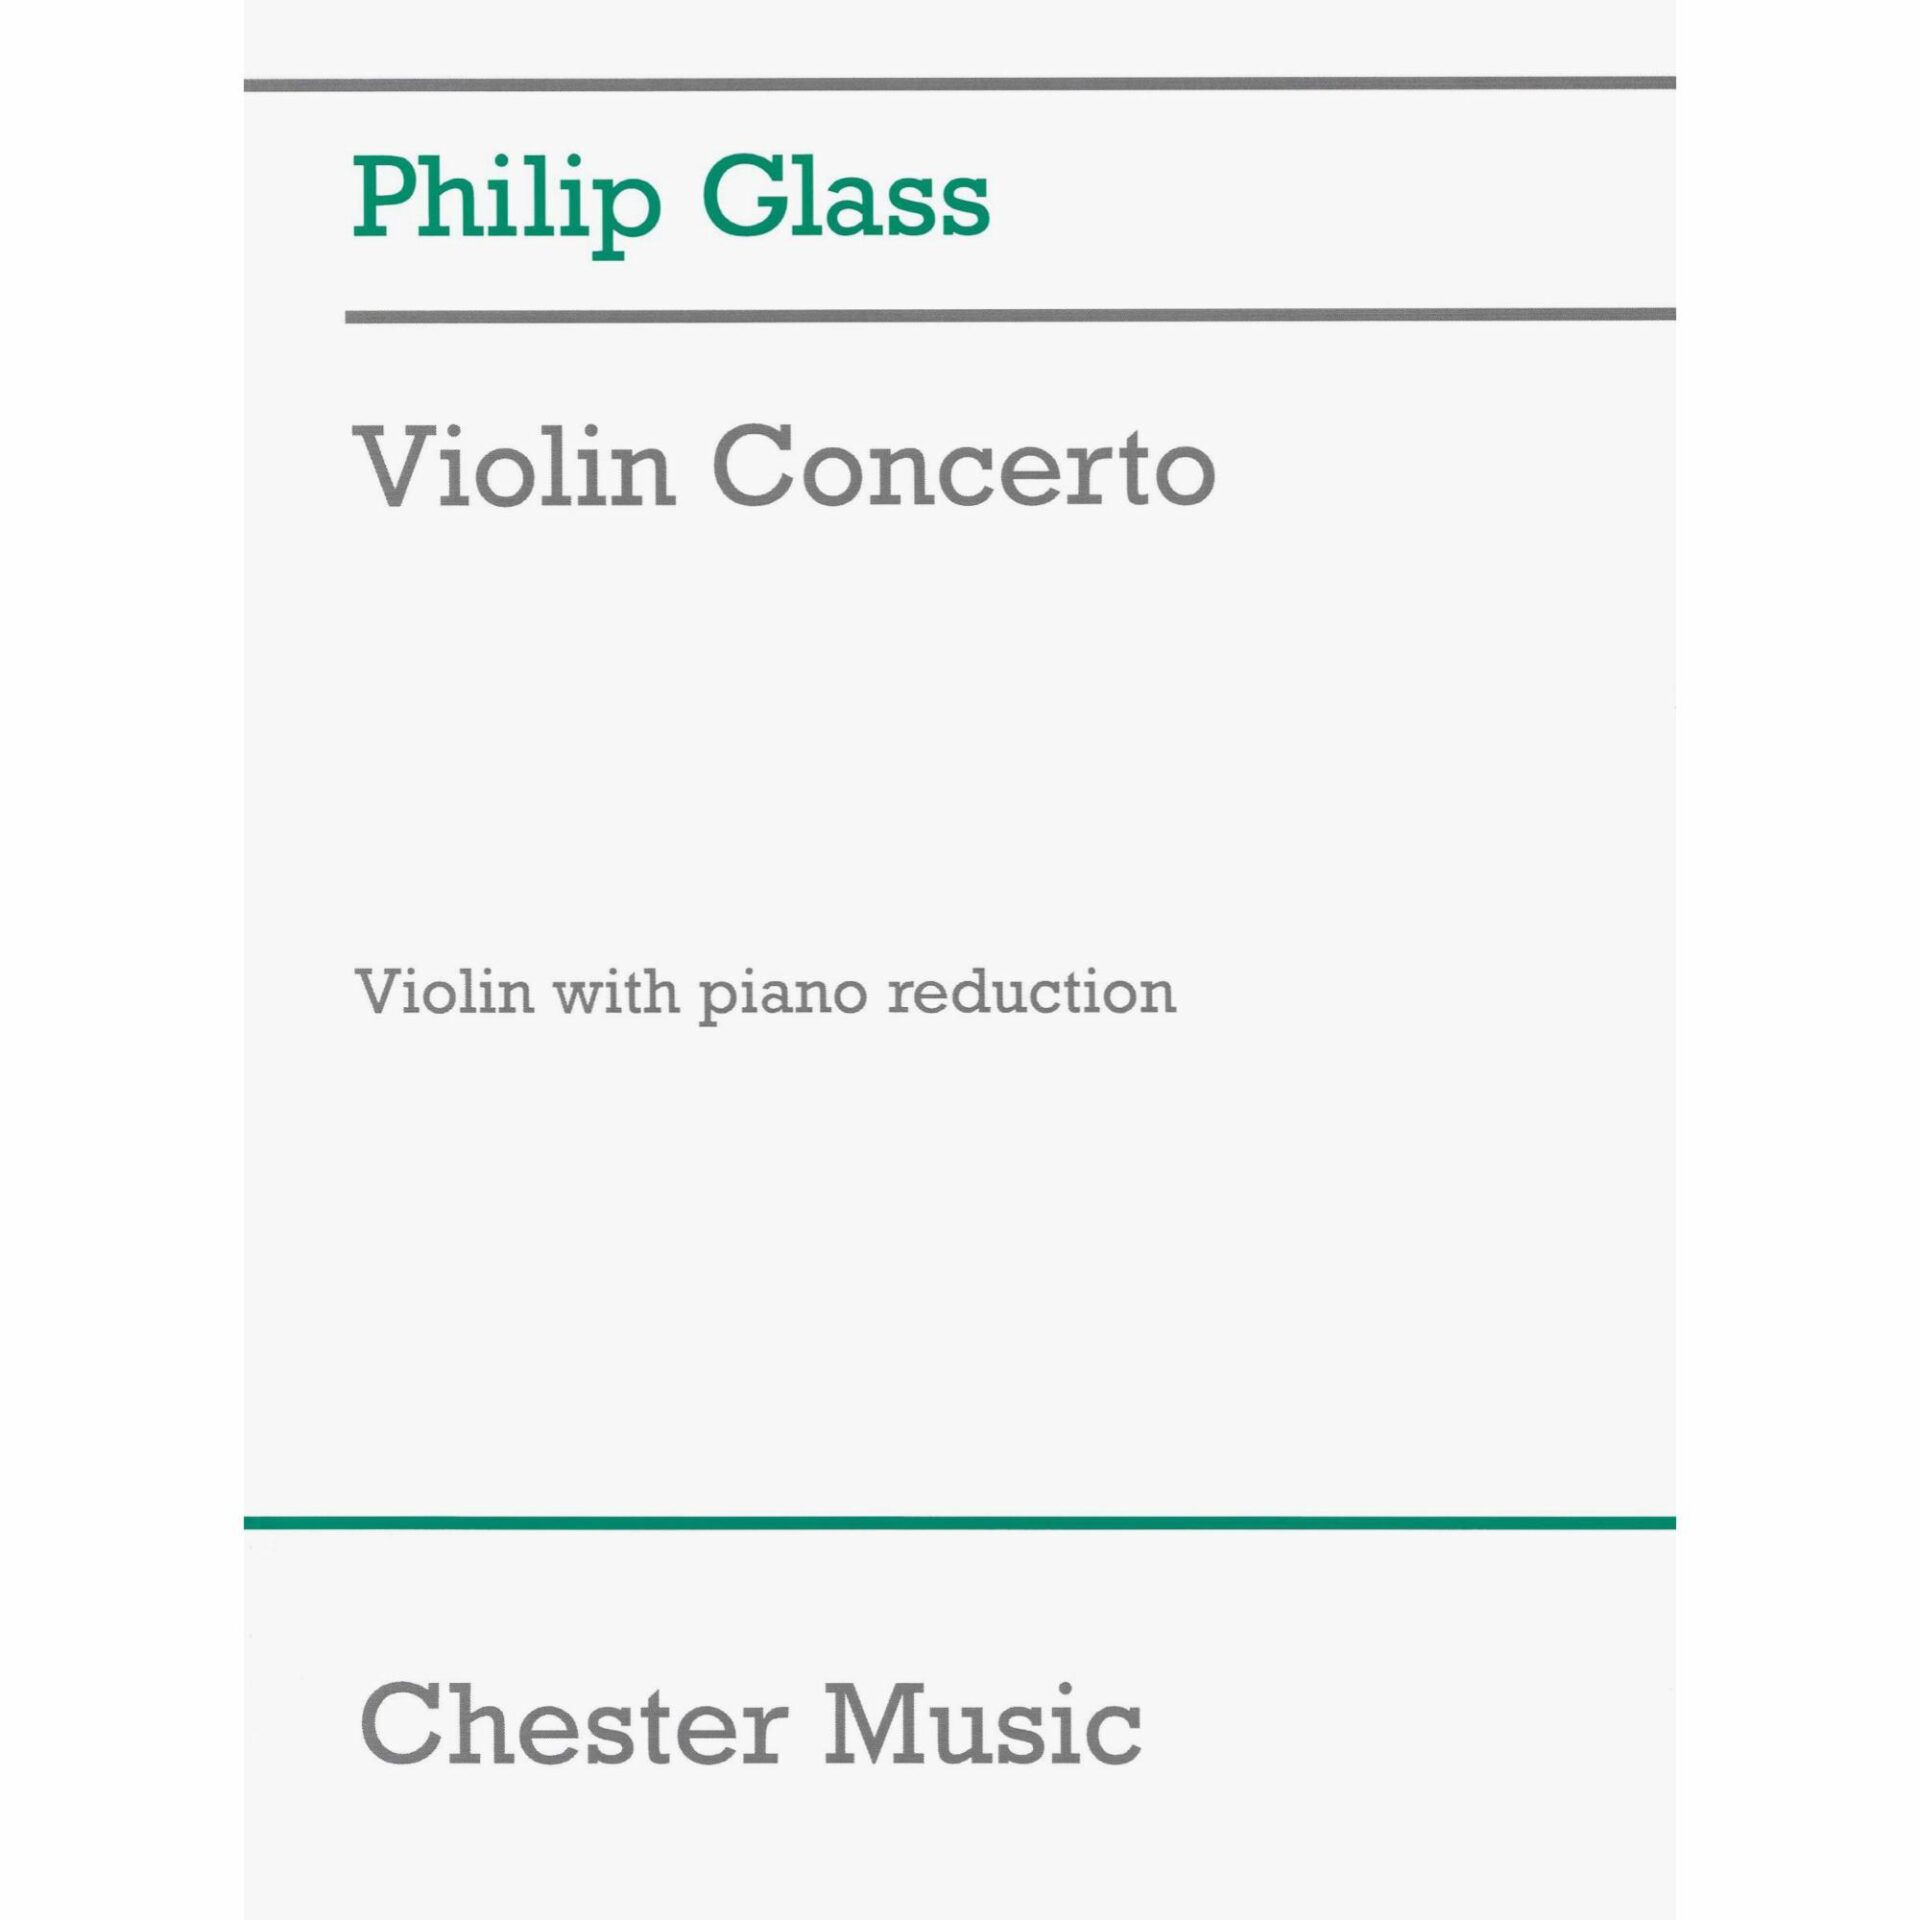
Task: Click the word "piano" in subtitle
Action: 781,996
